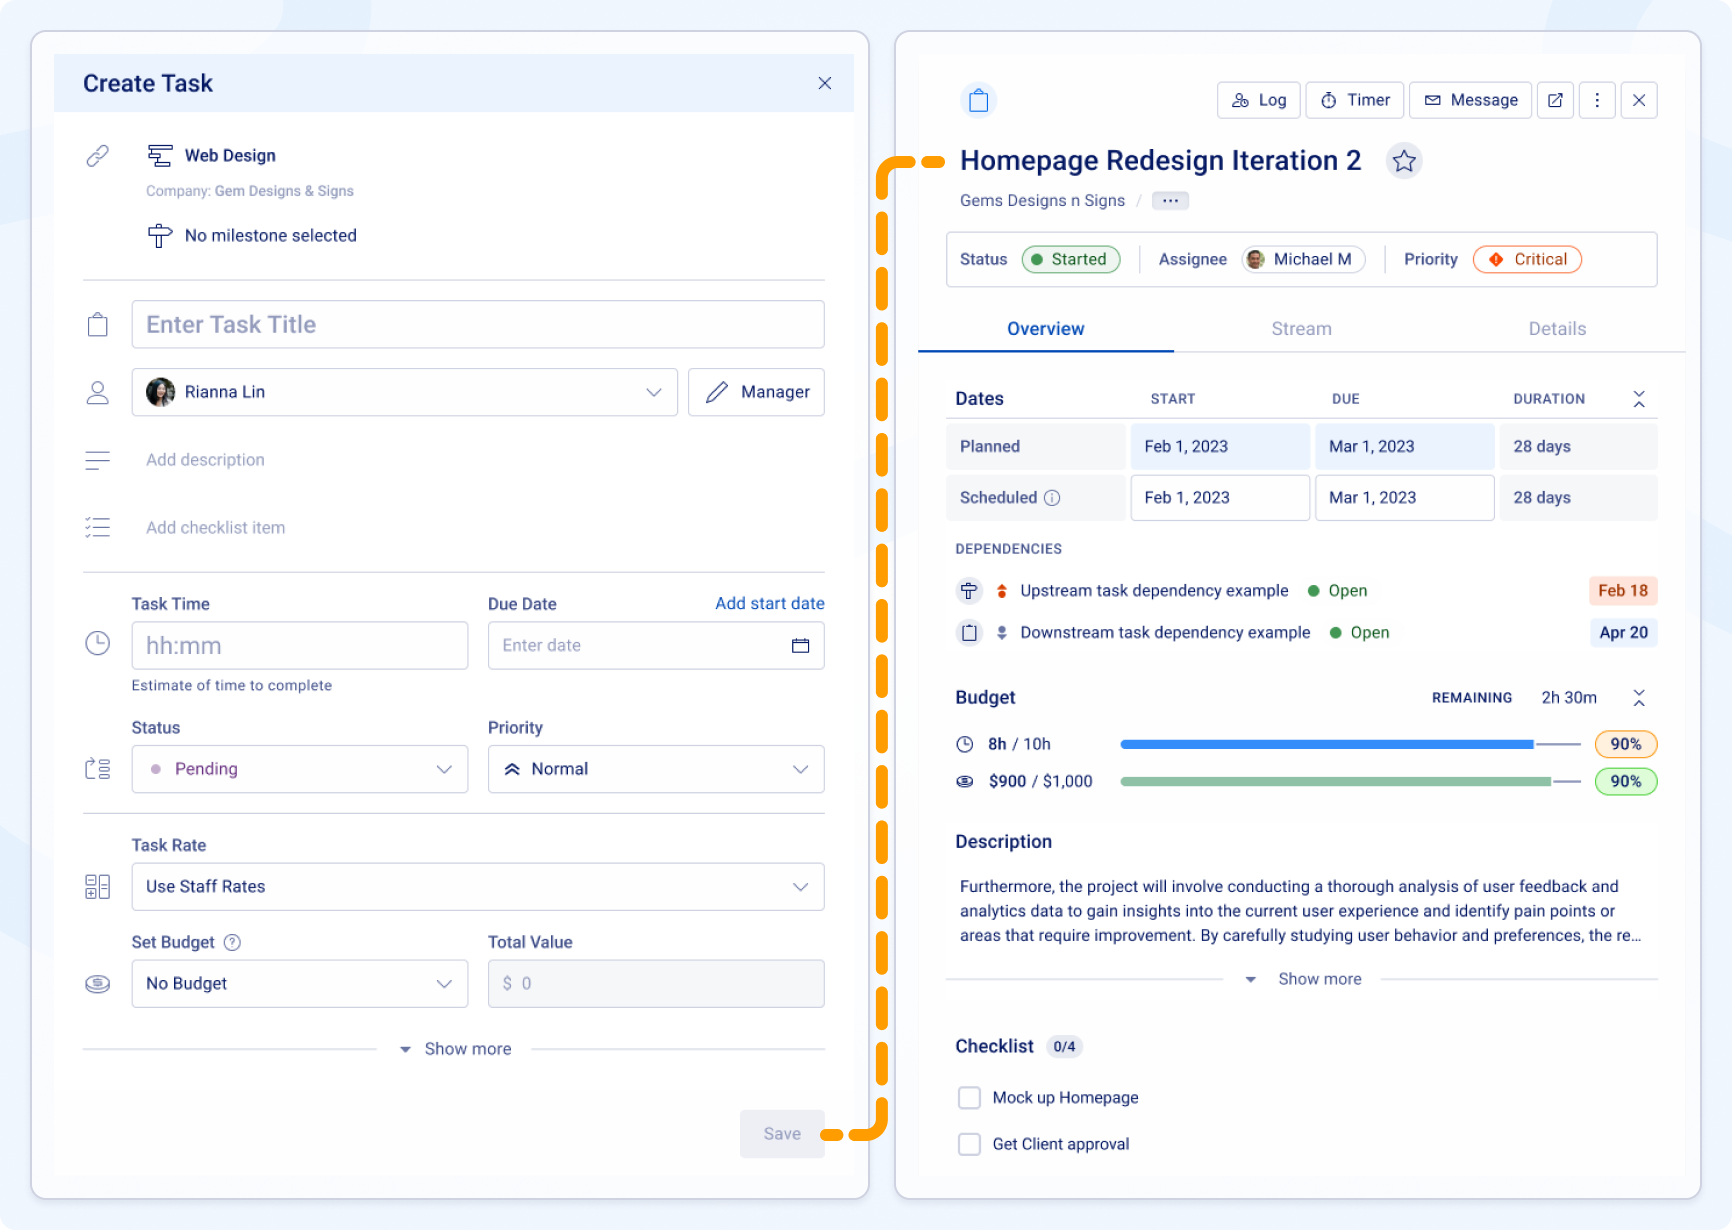Open Downstream task dependency example

tap(1165, 633)
